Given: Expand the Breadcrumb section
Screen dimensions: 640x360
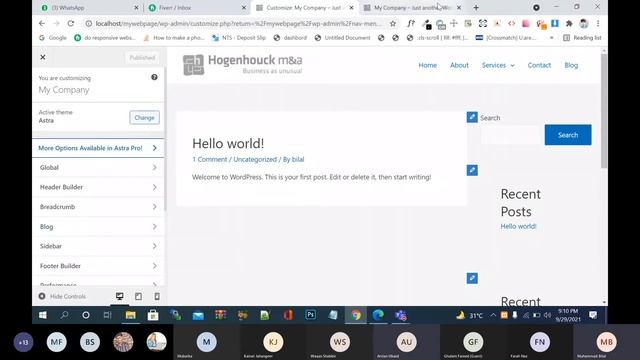Looking at the screenshot, I should pos(98,207).
